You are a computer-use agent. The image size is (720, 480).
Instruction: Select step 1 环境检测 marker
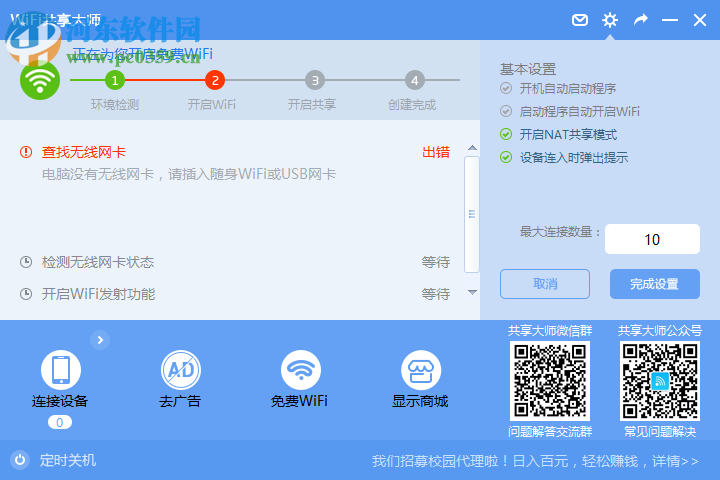pos(115,80)
